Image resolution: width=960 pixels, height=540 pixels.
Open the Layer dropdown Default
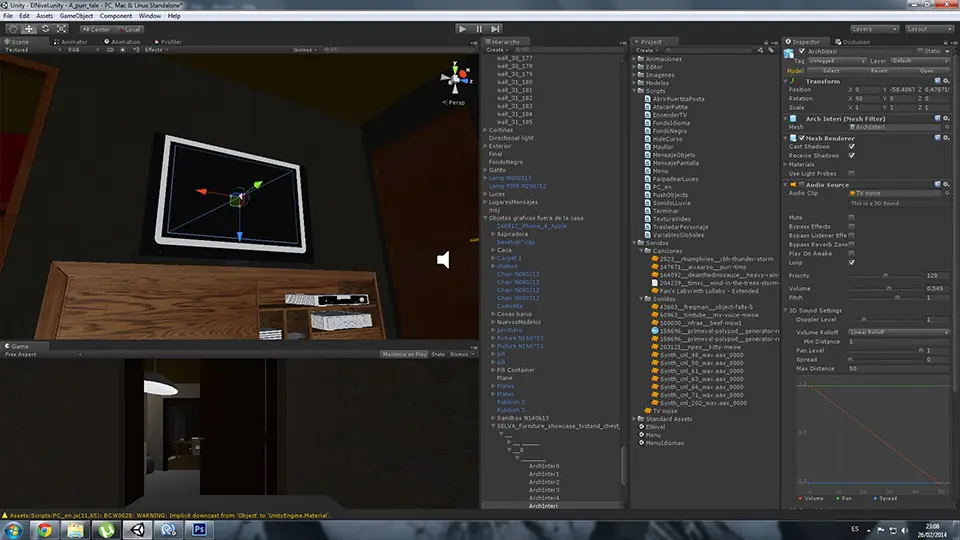pos(919,61)
